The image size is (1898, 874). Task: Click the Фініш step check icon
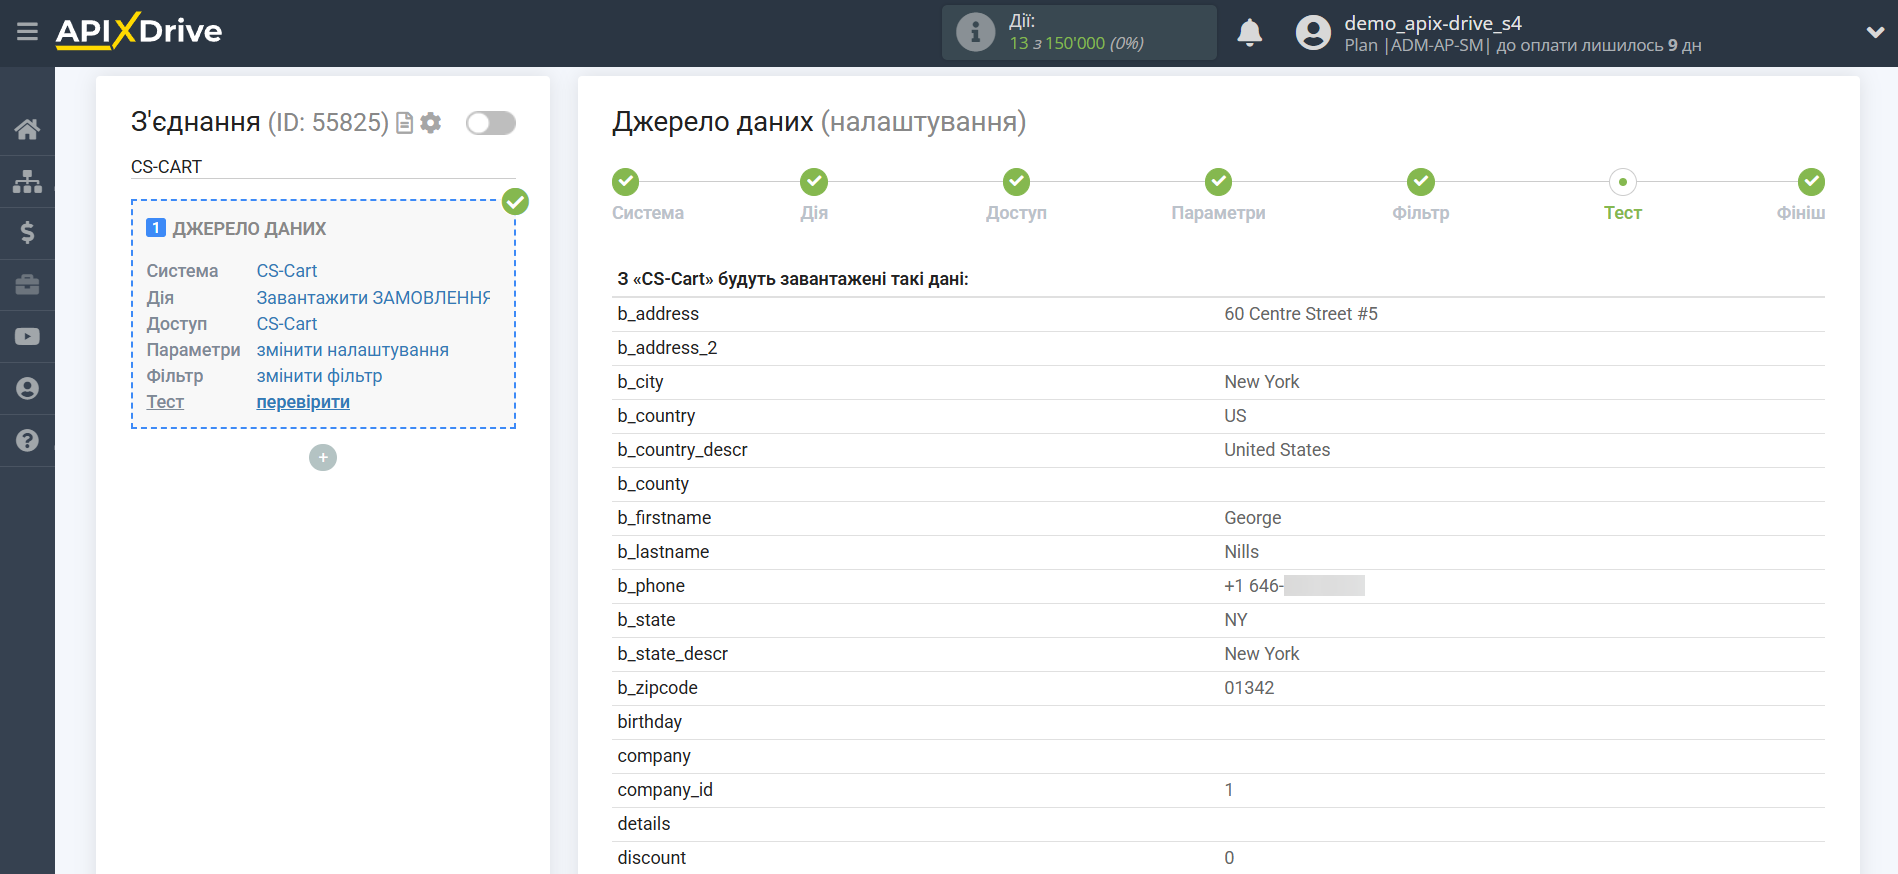[1811, 182]
